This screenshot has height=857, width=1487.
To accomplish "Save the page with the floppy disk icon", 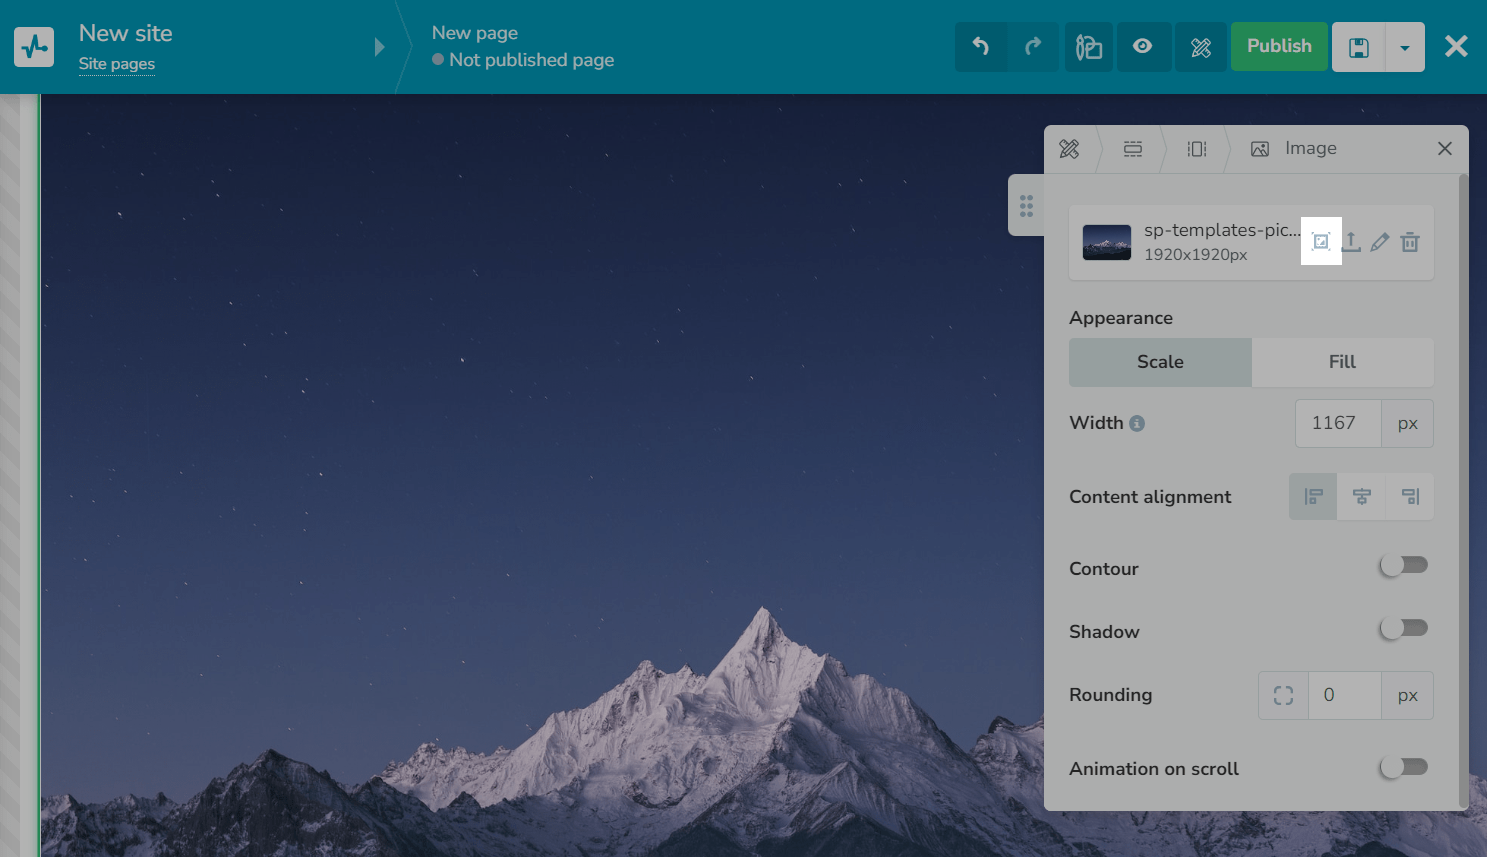I will [1358, 47].
